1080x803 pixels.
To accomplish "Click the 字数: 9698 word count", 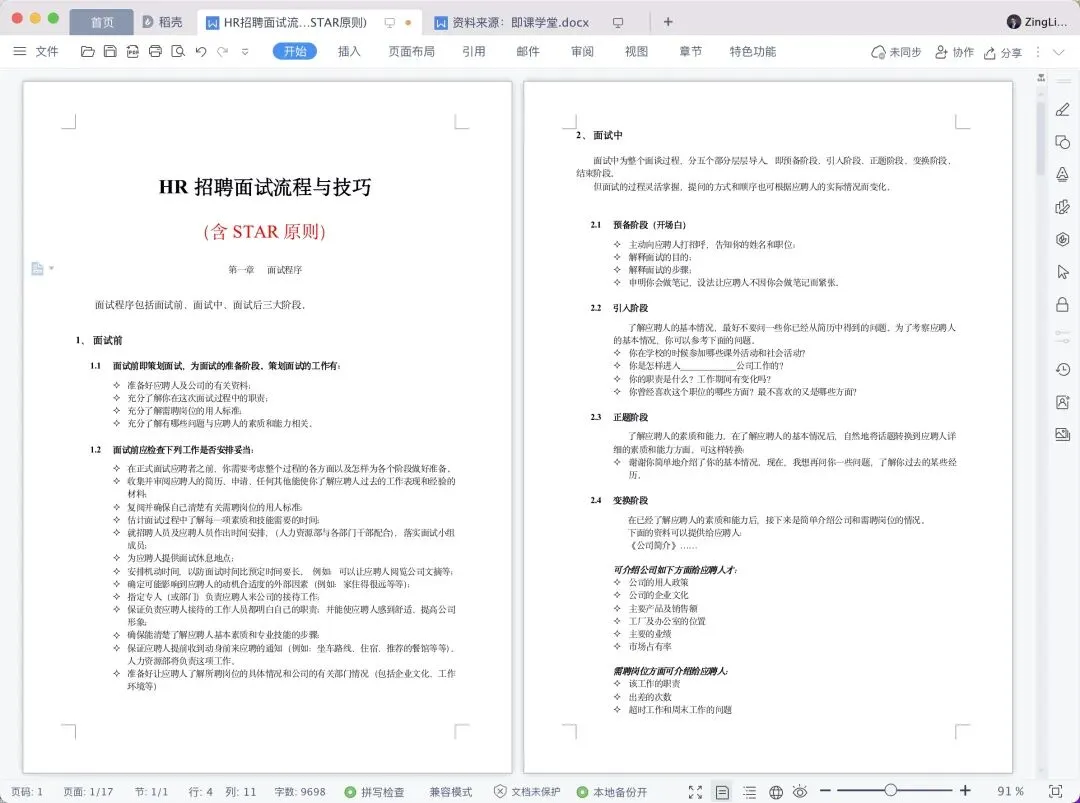I will coord(300,792).
